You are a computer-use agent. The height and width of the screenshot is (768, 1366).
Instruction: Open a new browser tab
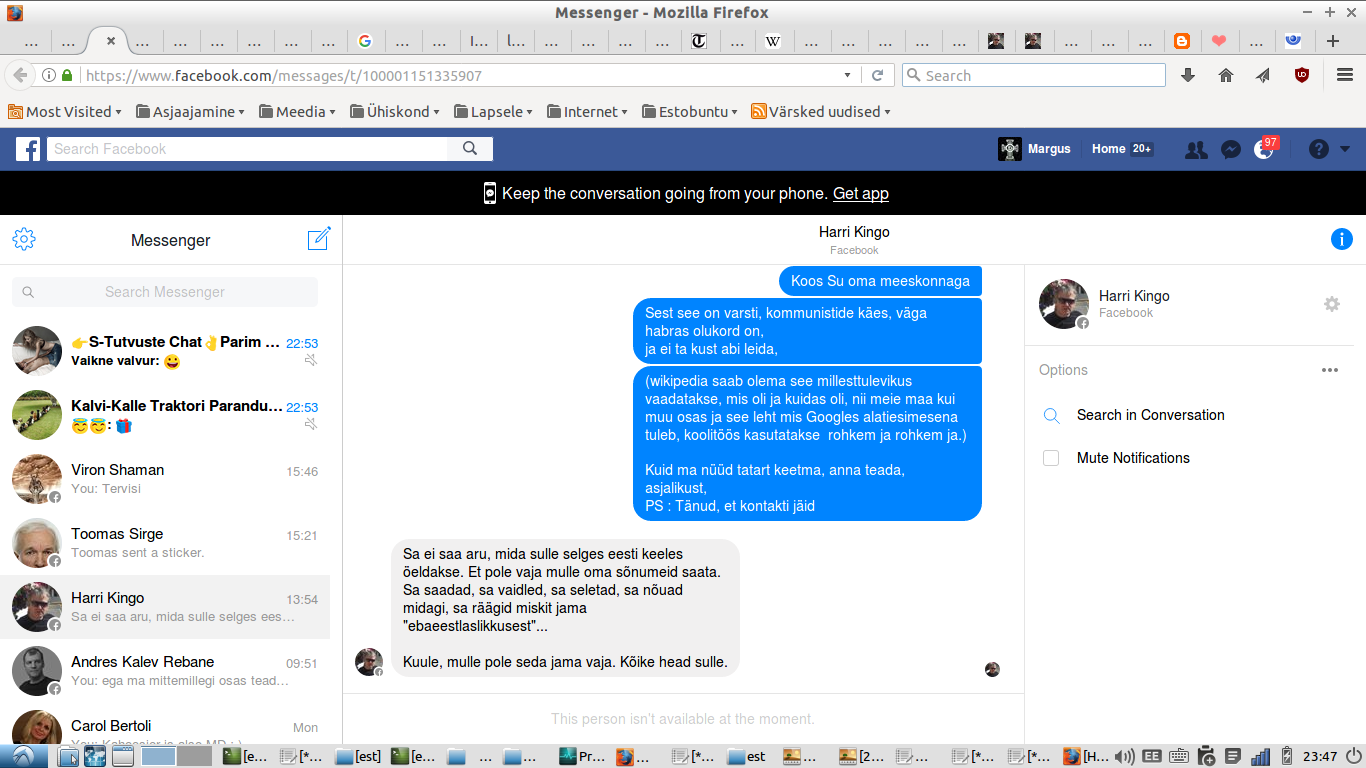(1333, 41)
